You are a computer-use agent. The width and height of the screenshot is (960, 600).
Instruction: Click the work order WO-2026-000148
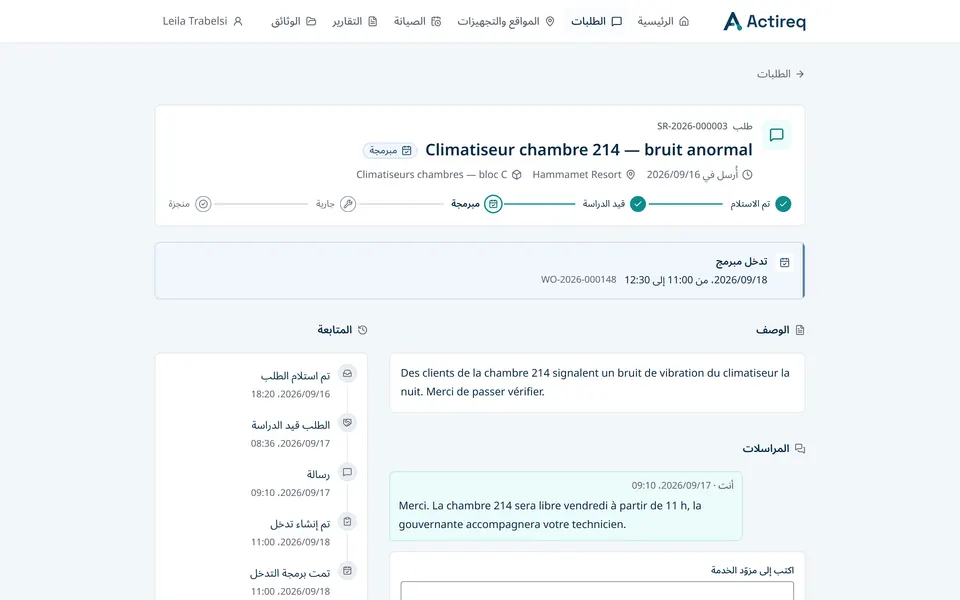pos(579,280)
